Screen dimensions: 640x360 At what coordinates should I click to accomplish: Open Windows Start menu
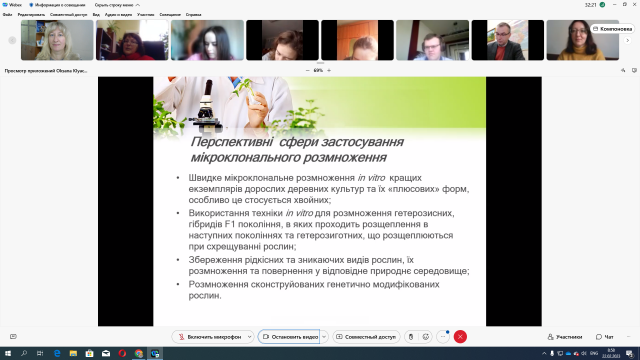tap(8, 353)
